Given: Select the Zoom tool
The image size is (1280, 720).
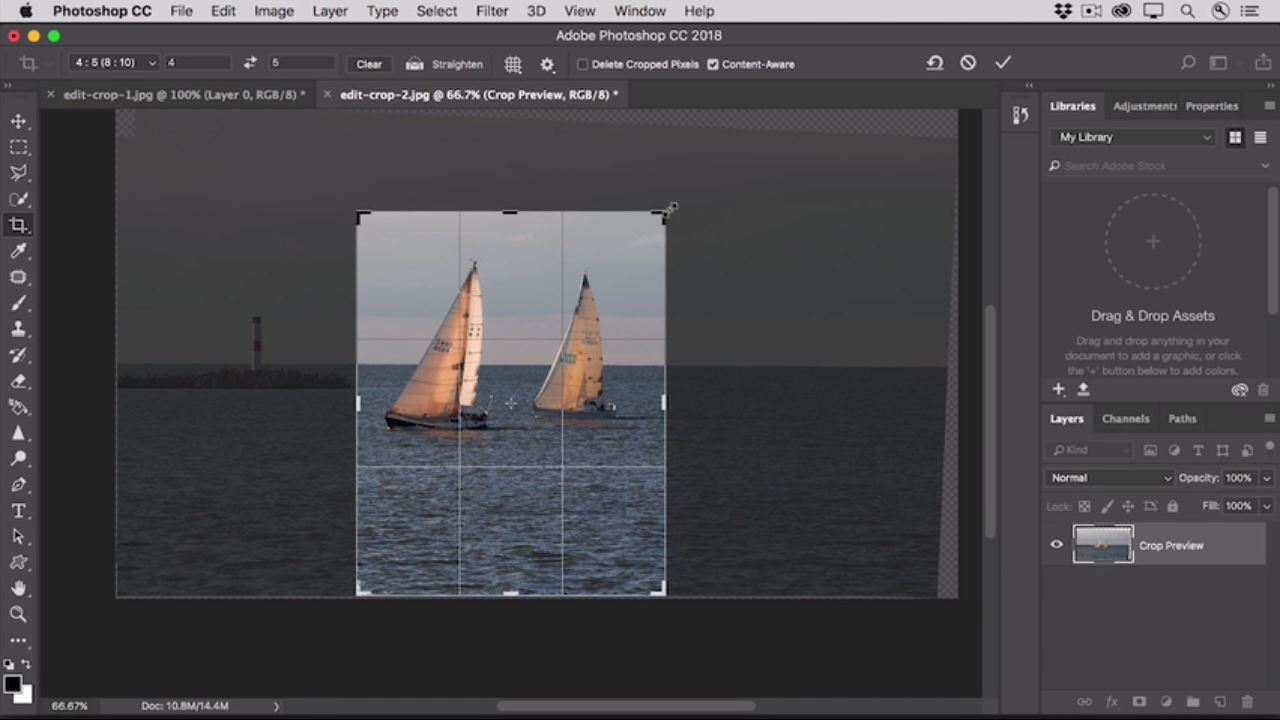Looking at the screenshot, I should click(x=18, y=614).
